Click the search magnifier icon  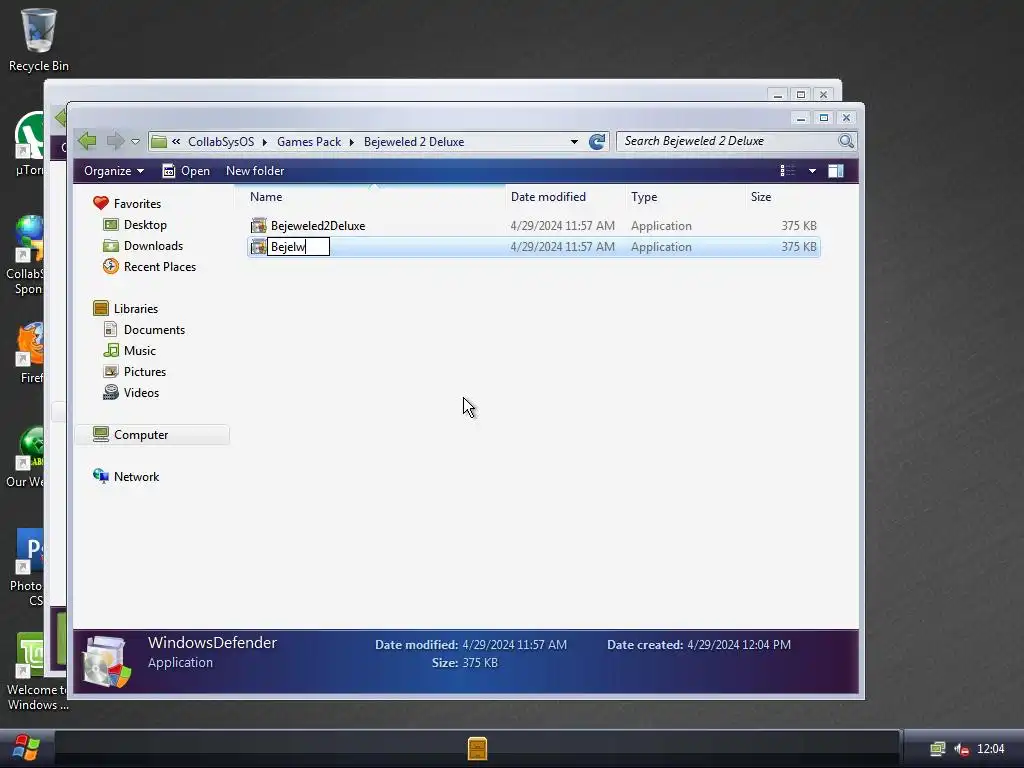846,141
